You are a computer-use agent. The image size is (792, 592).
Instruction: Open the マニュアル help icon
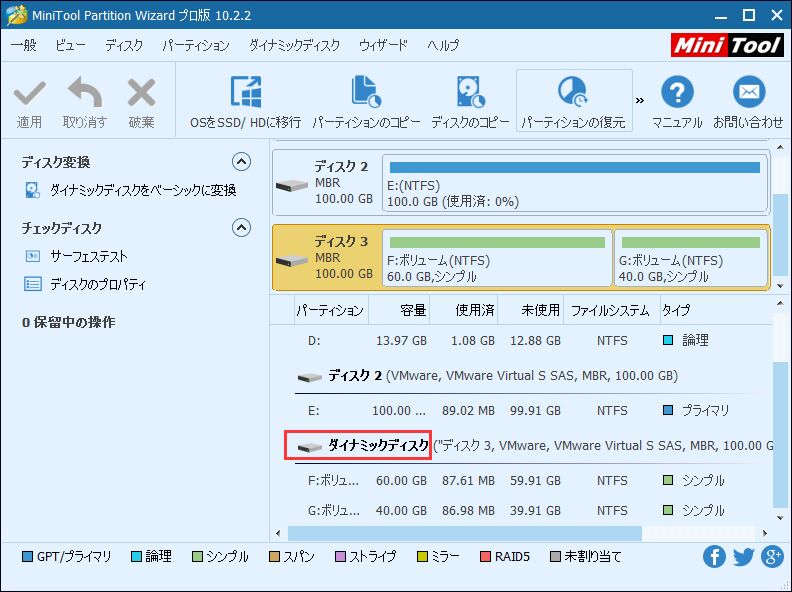click(677, 93)
